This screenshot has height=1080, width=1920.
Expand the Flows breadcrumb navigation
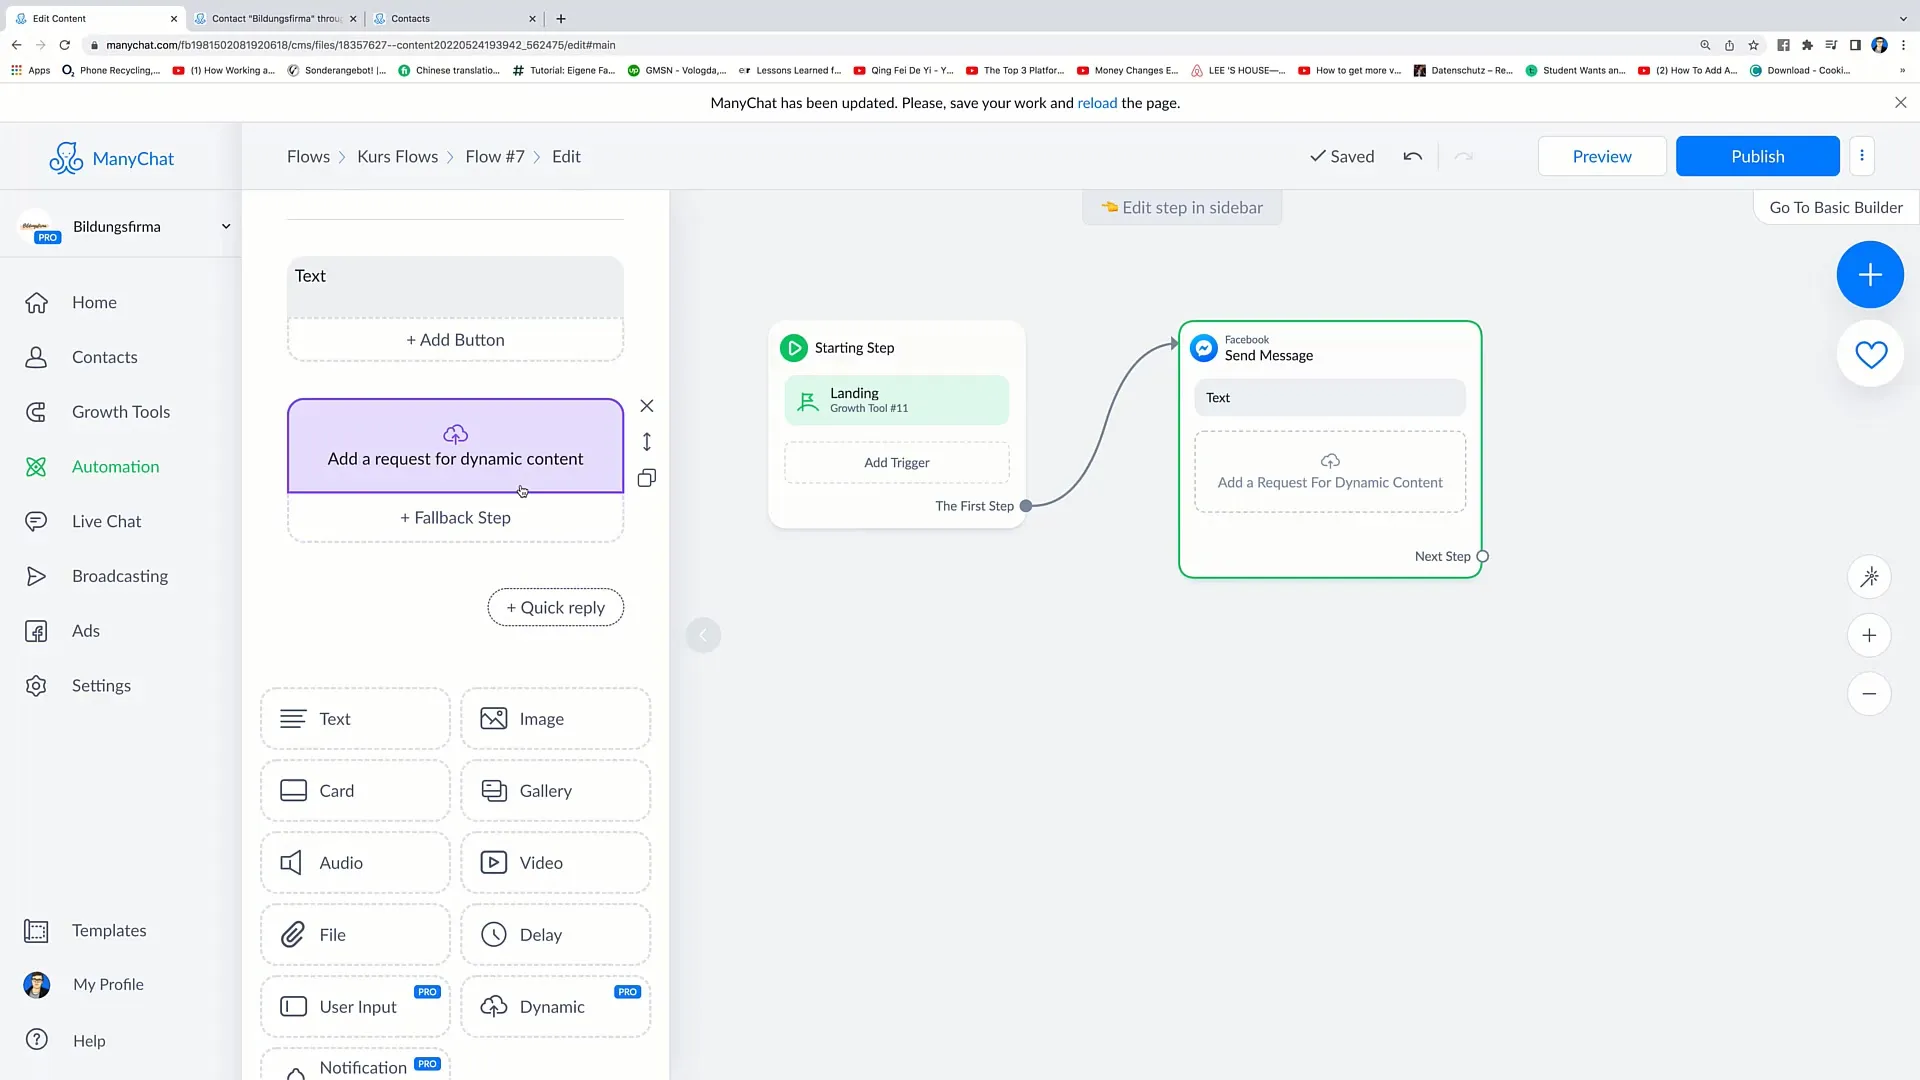309,156
